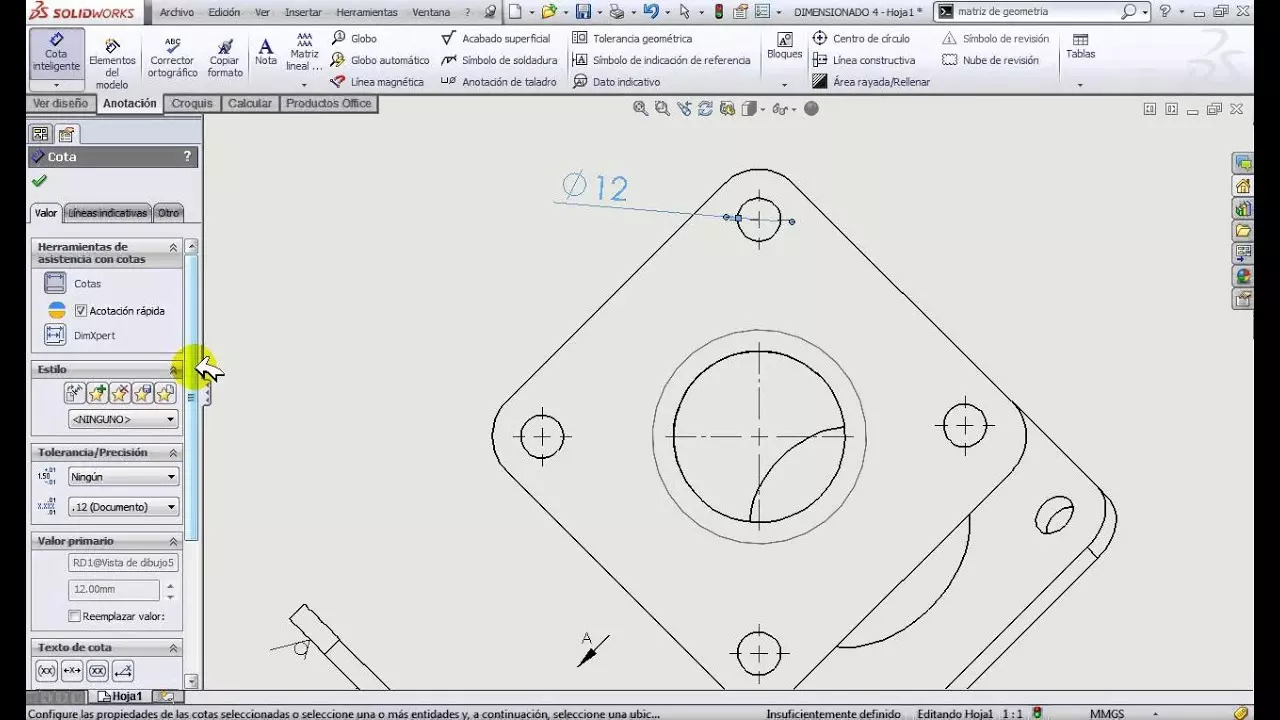
Task: Open the NINGUNO style dropdown
Action: (x=123, y=419)
